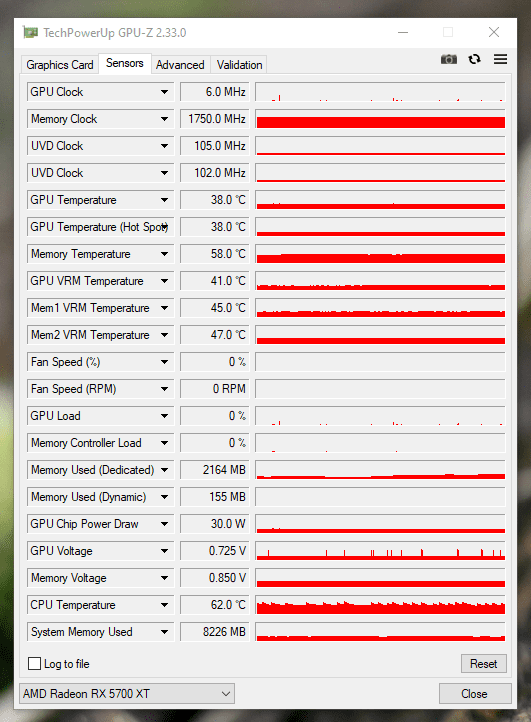Open the Advanced tab

(180, 65)
